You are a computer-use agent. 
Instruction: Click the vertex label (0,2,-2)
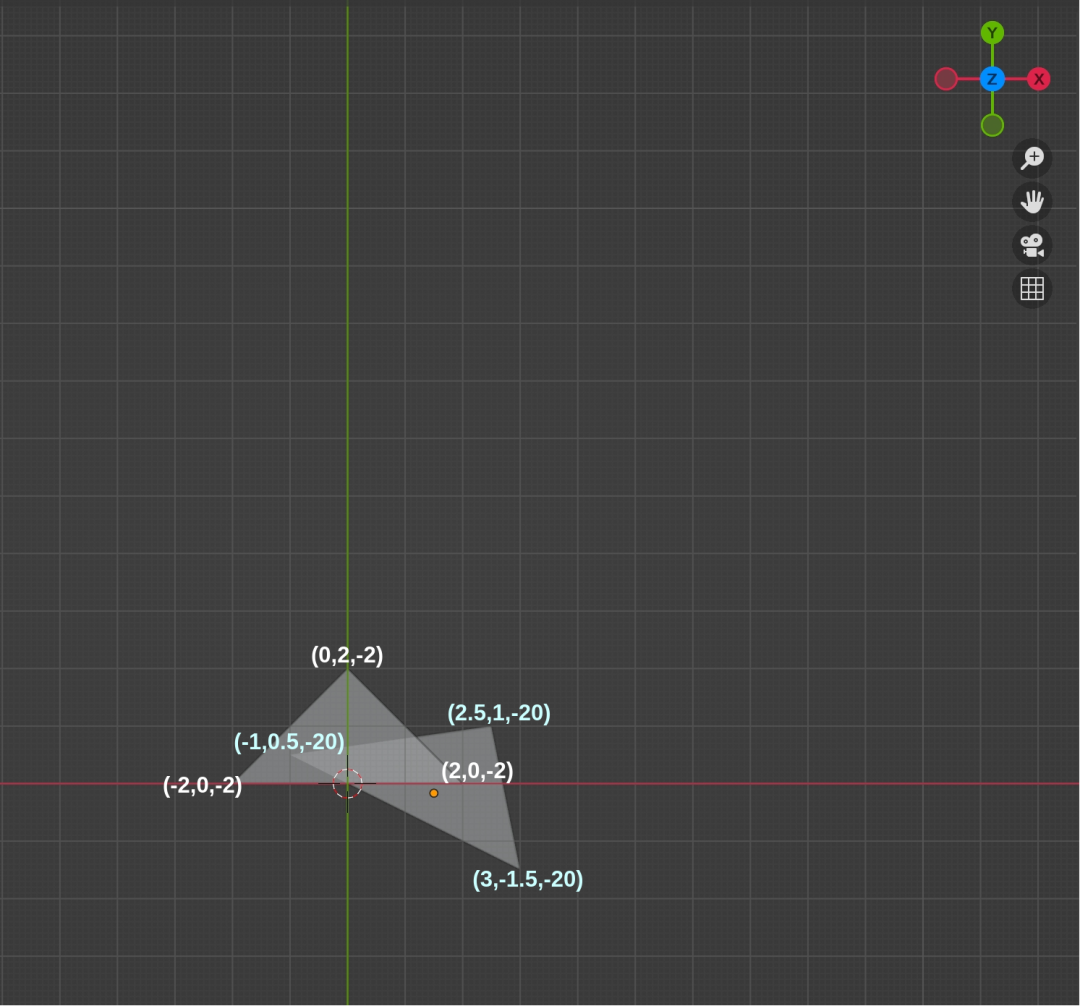(x=345, y=656)
